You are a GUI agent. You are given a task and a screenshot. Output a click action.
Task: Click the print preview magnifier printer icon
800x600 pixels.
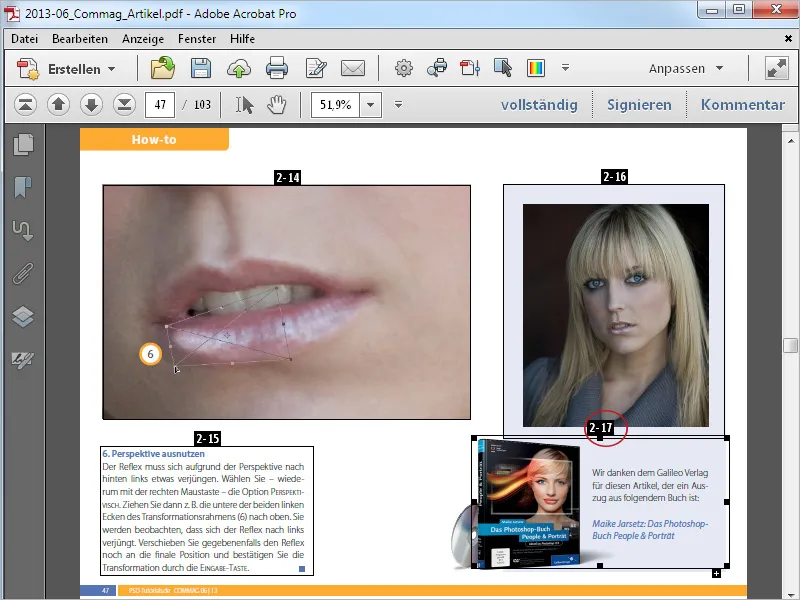coord(437,68)
